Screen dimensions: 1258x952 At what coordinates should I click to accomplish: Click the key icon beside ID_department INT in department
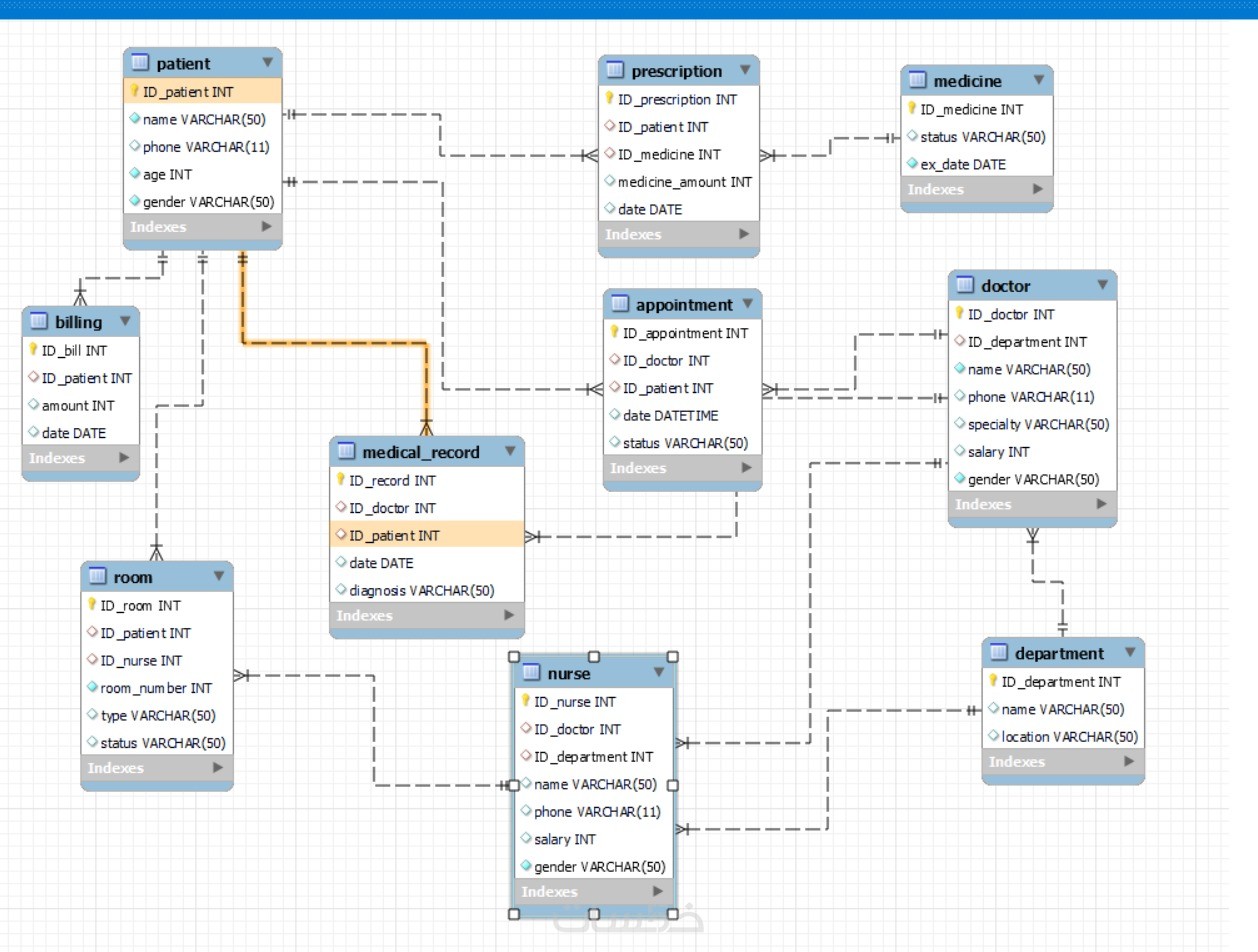coord(993,681)
